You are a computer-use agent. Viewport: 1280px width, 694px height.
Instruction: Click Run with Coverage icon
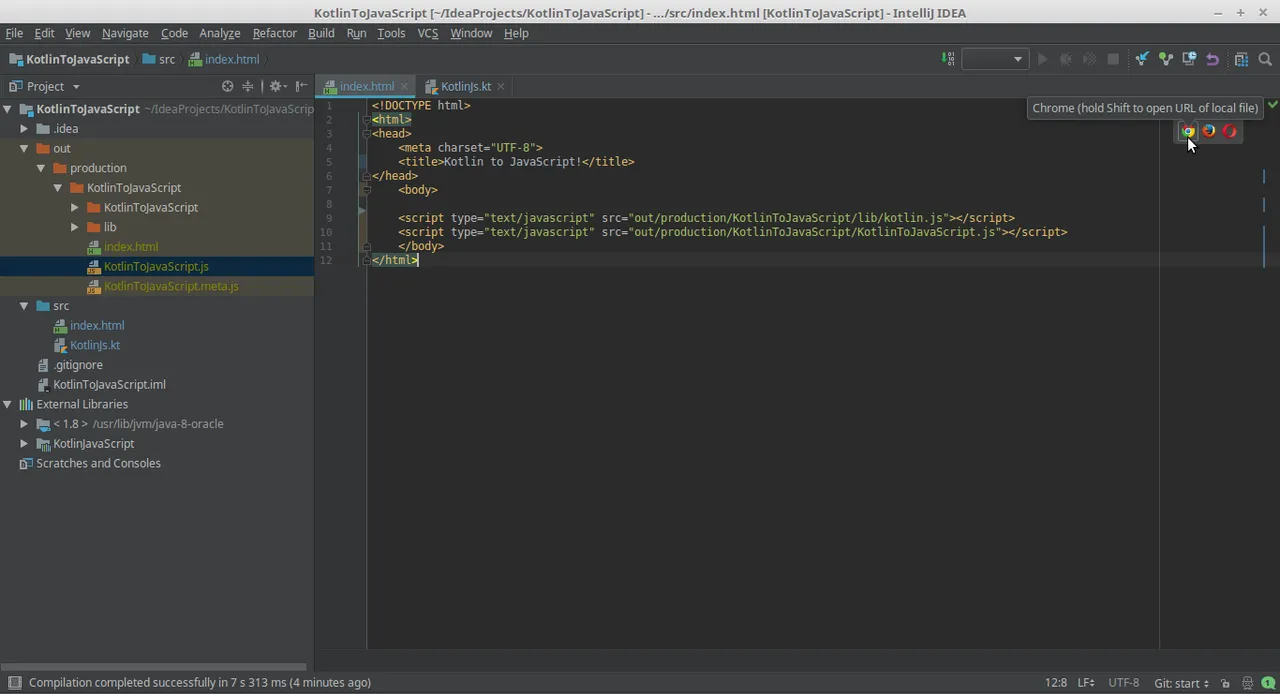pyautogui.click(x=1089, y=59)
